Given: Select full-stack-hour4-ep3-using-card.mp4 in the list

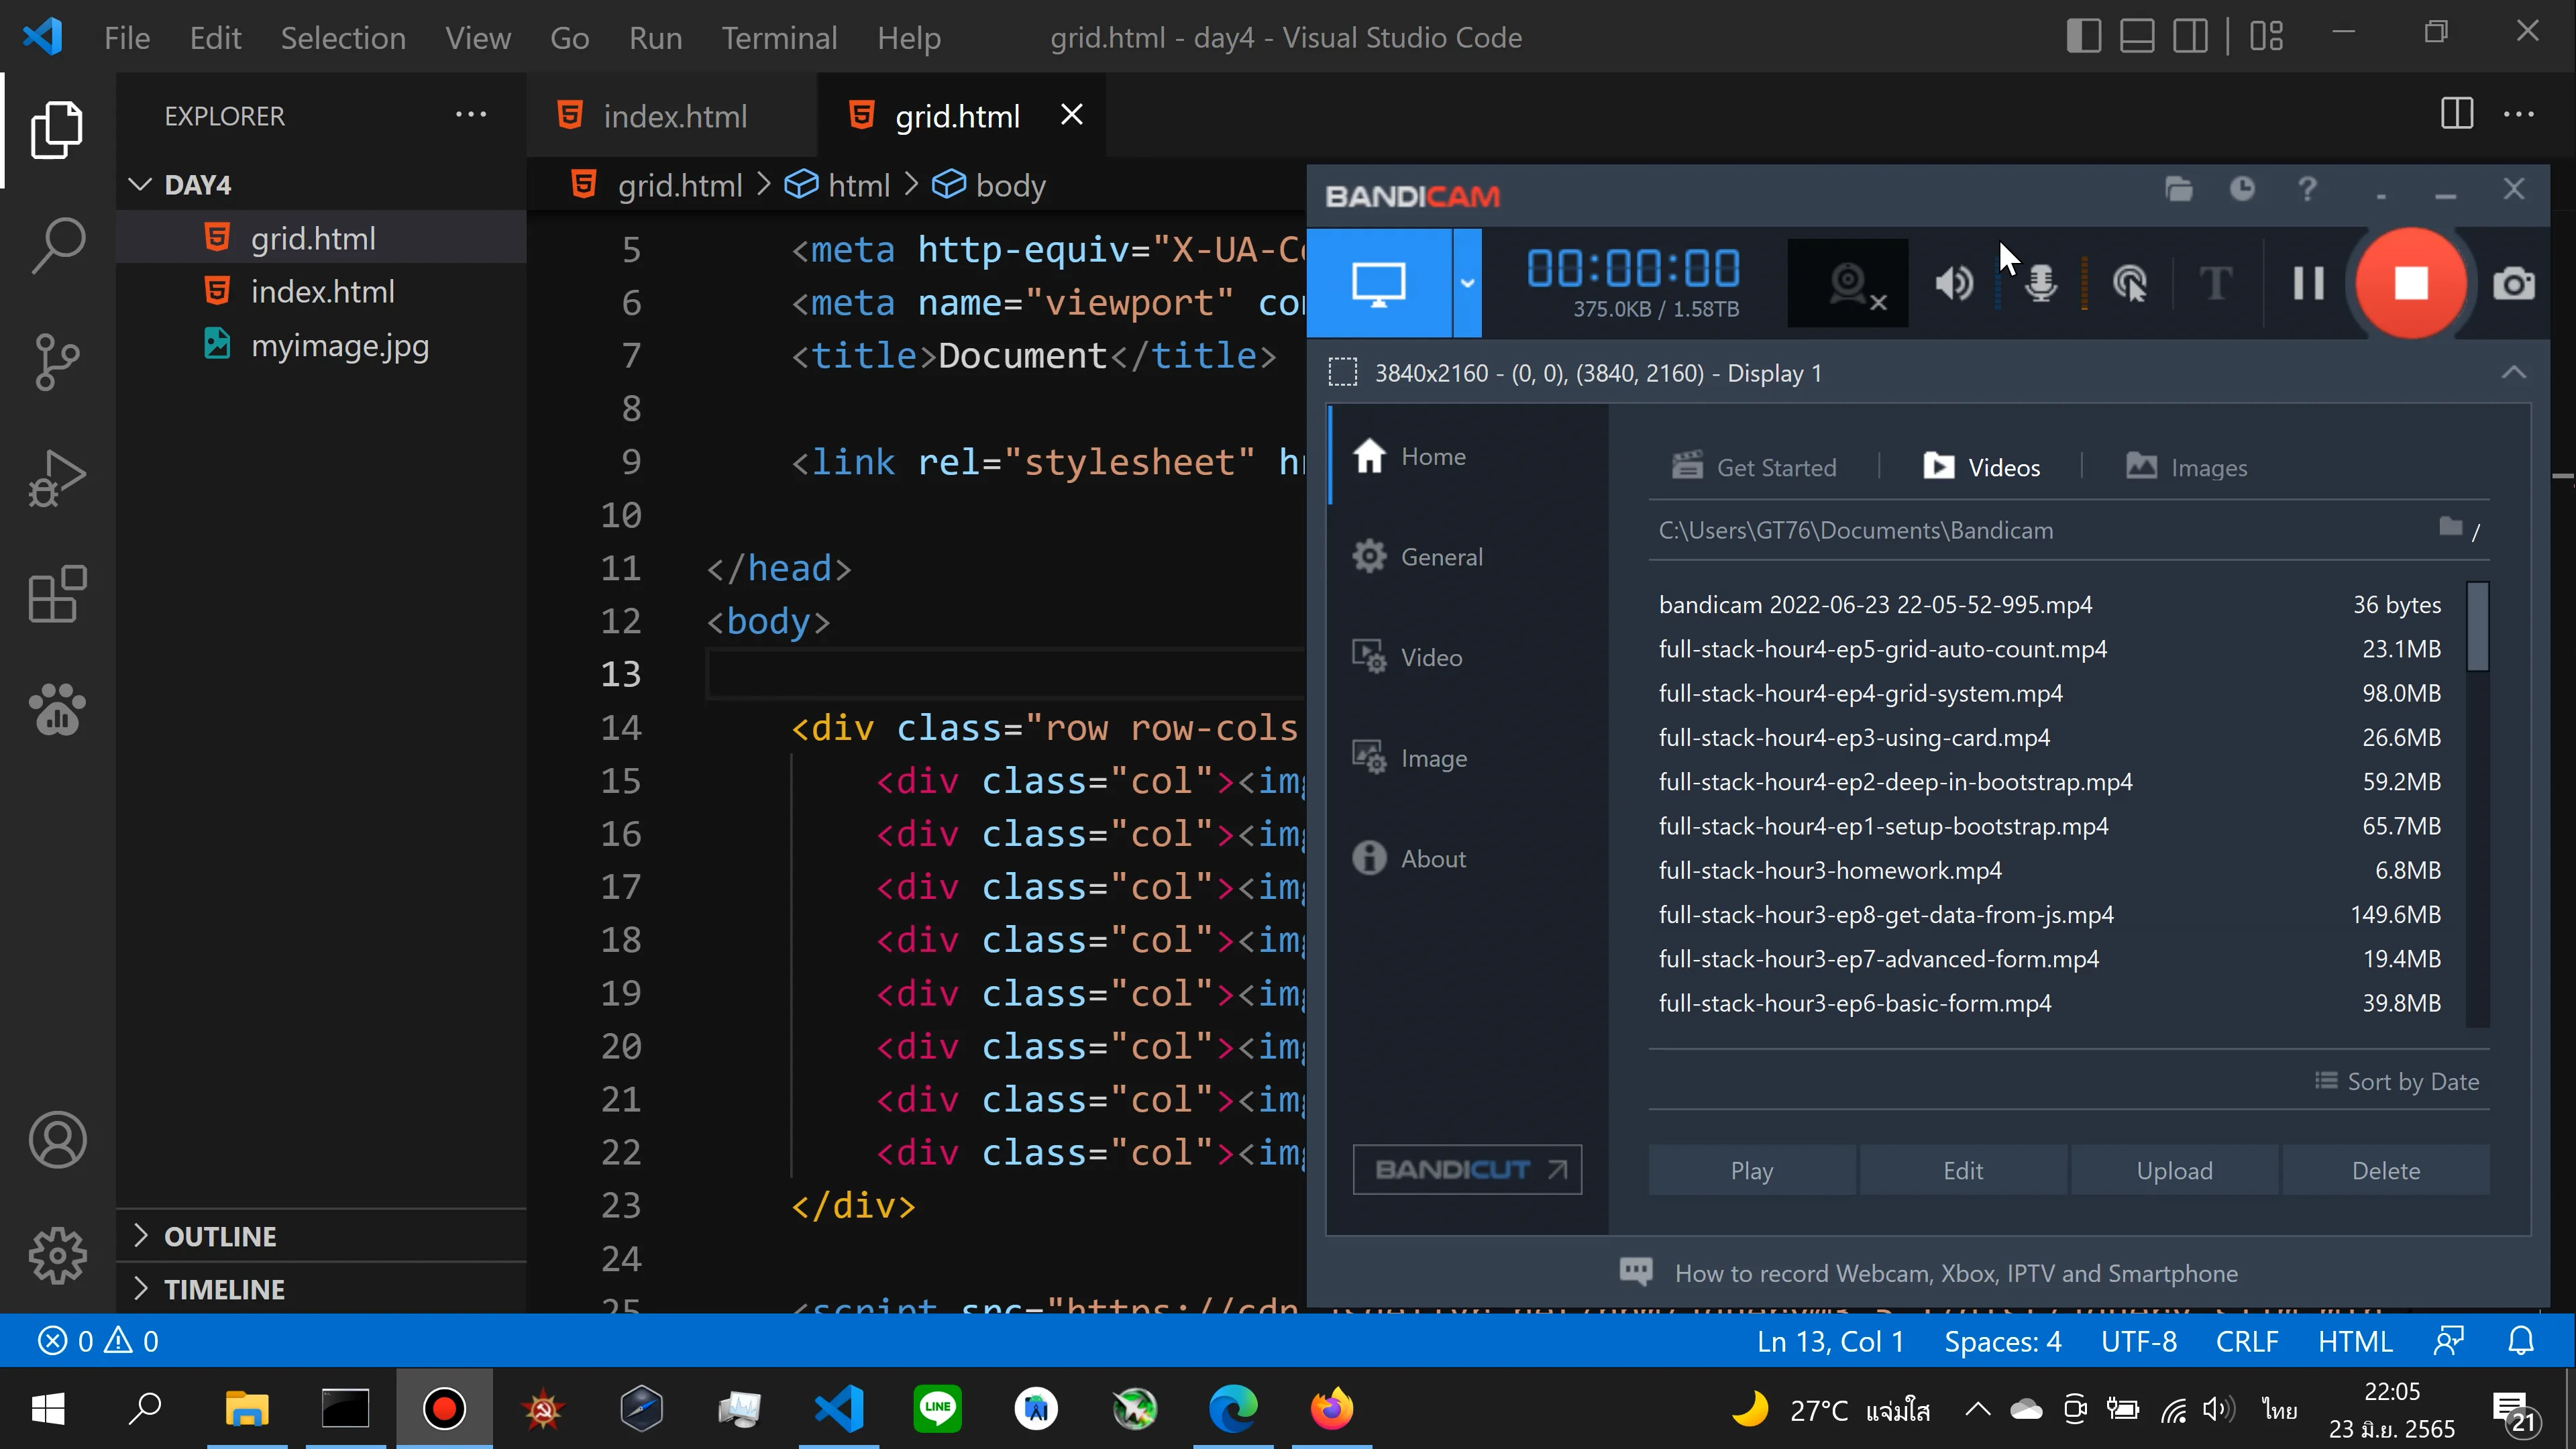Looking at the screenshot, I should click(x=1854, y=737).
